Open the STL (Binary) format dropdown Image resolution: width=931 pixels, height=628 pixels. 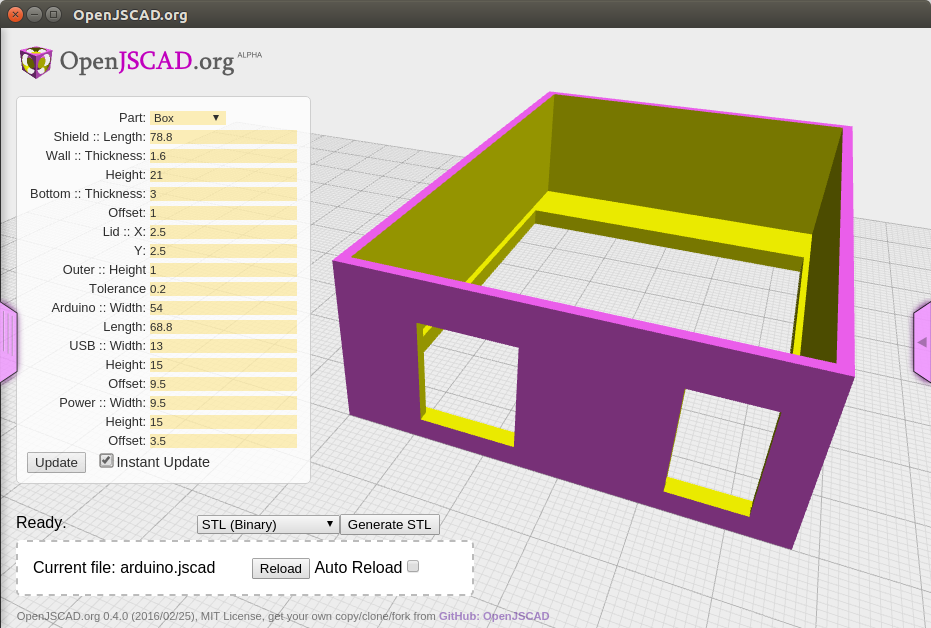[x=267, y=524]
